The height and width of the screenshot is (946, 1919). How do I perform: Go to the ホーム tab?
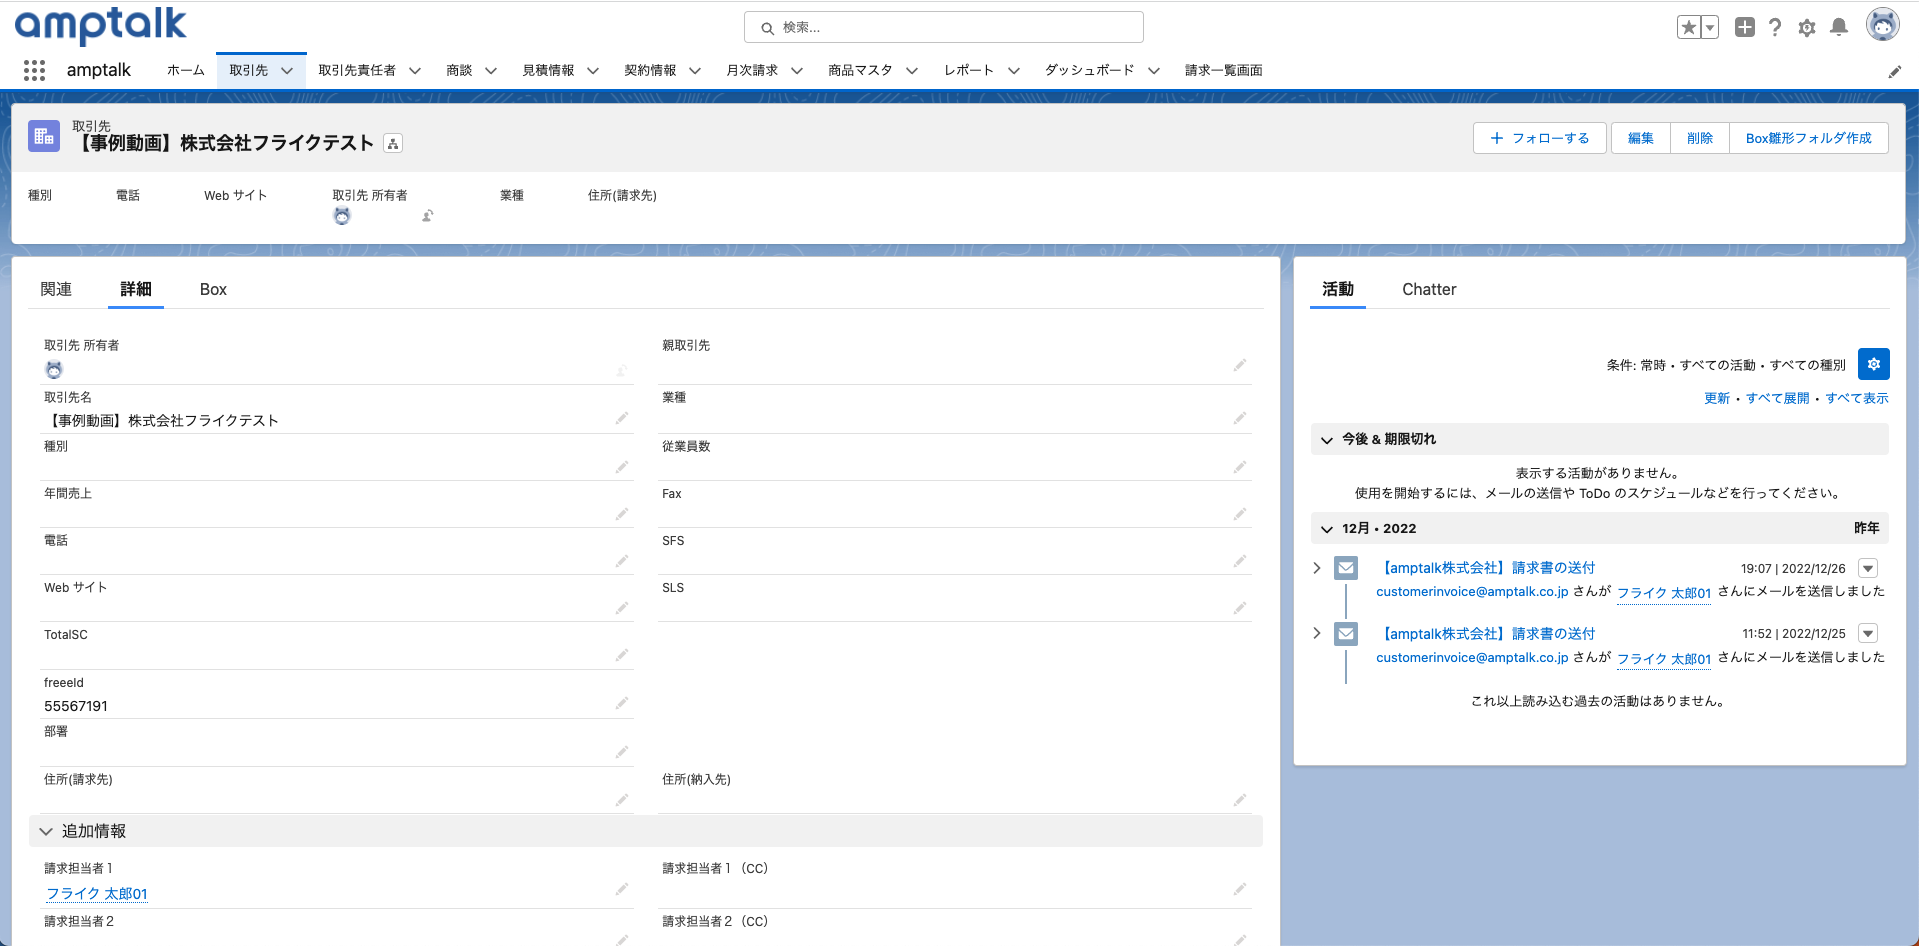[x=185, y=71]
